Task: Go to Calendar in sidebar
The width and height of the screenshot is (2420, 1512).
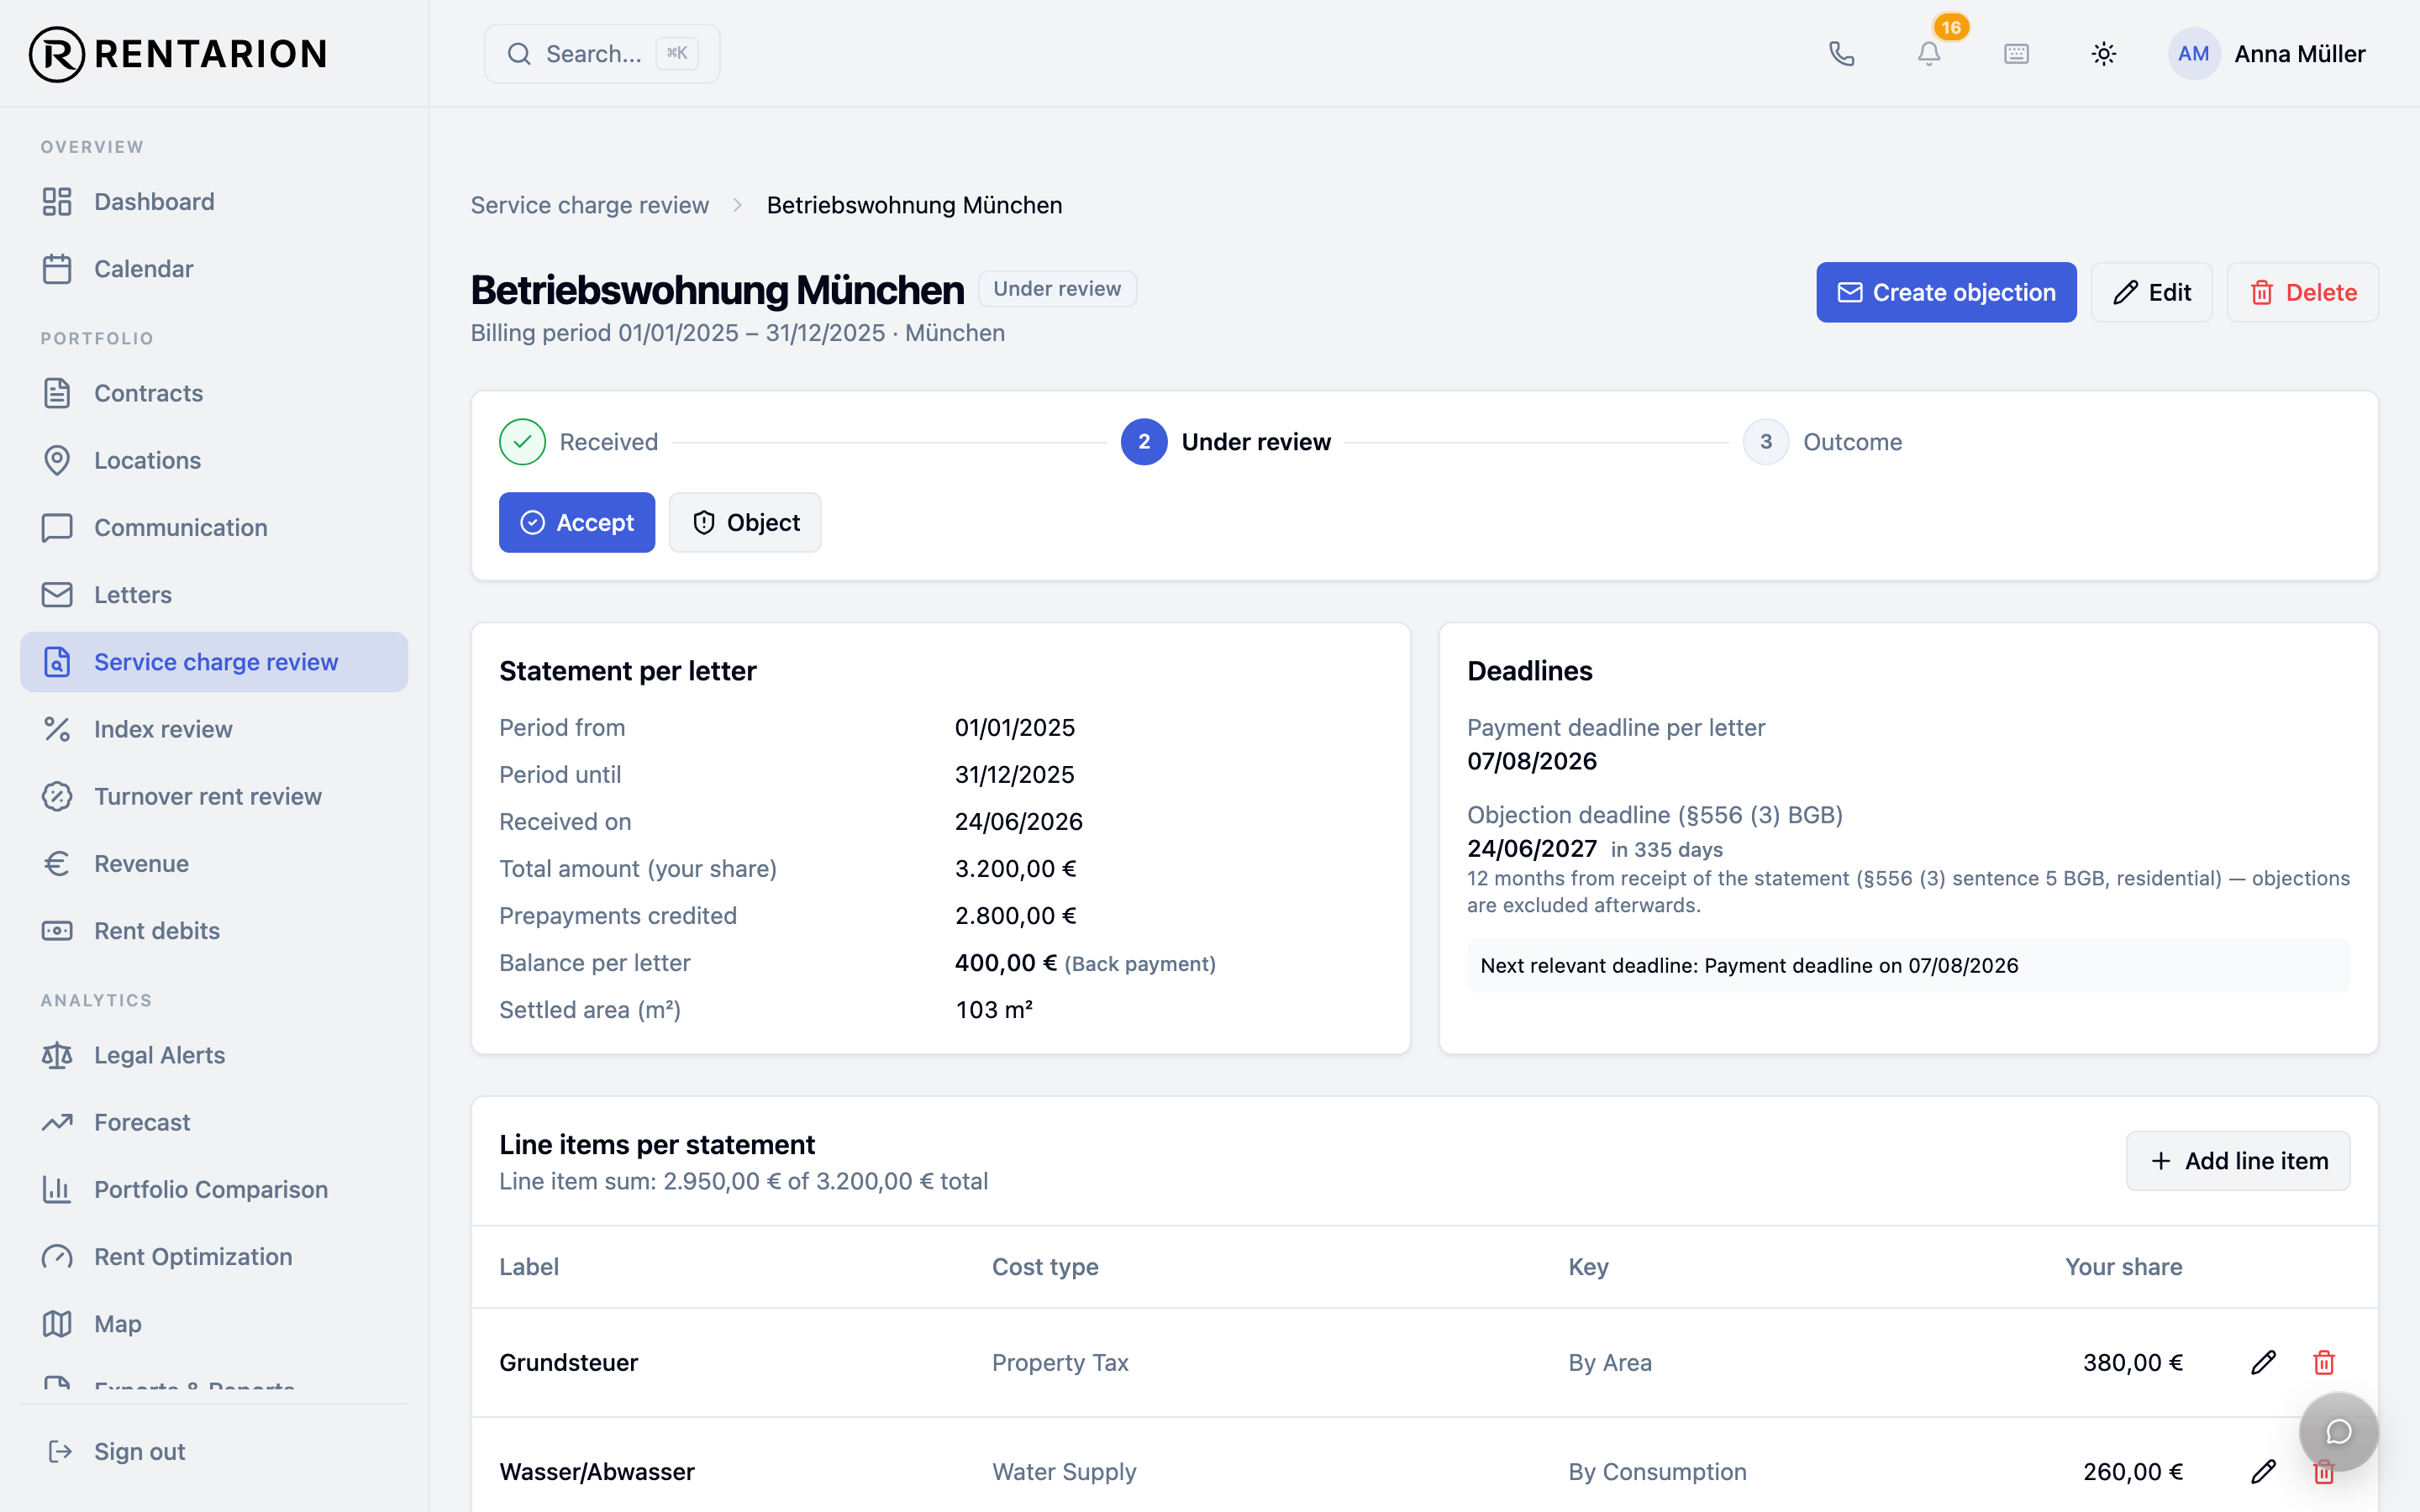Action: pyautogui.click(x=214, y=269)
